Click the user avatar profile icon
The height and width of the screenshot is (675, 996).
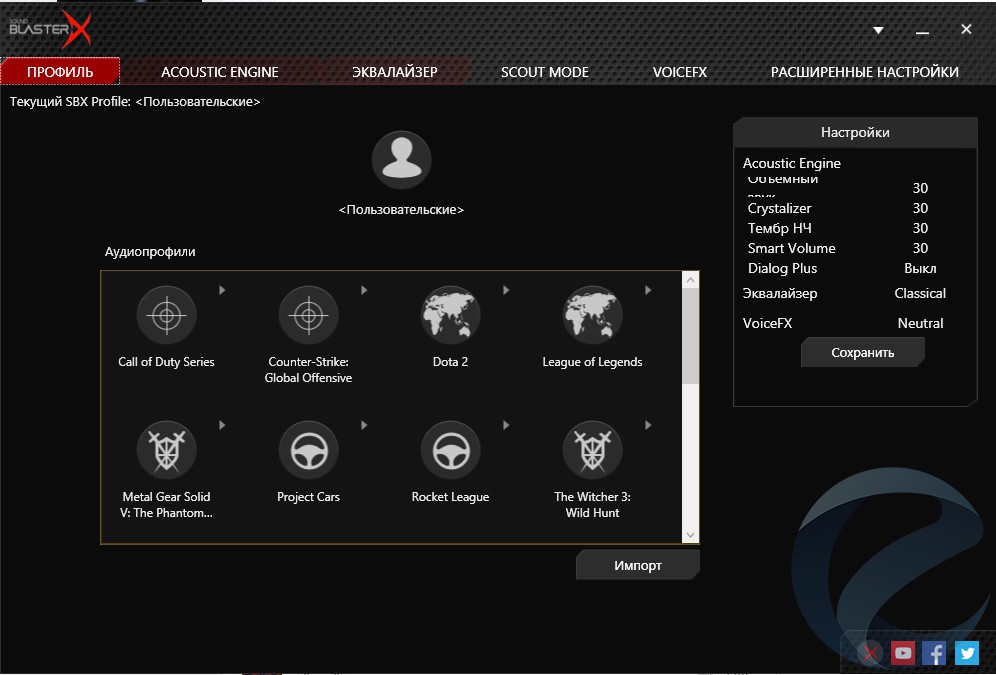click(x=401, y=160)
